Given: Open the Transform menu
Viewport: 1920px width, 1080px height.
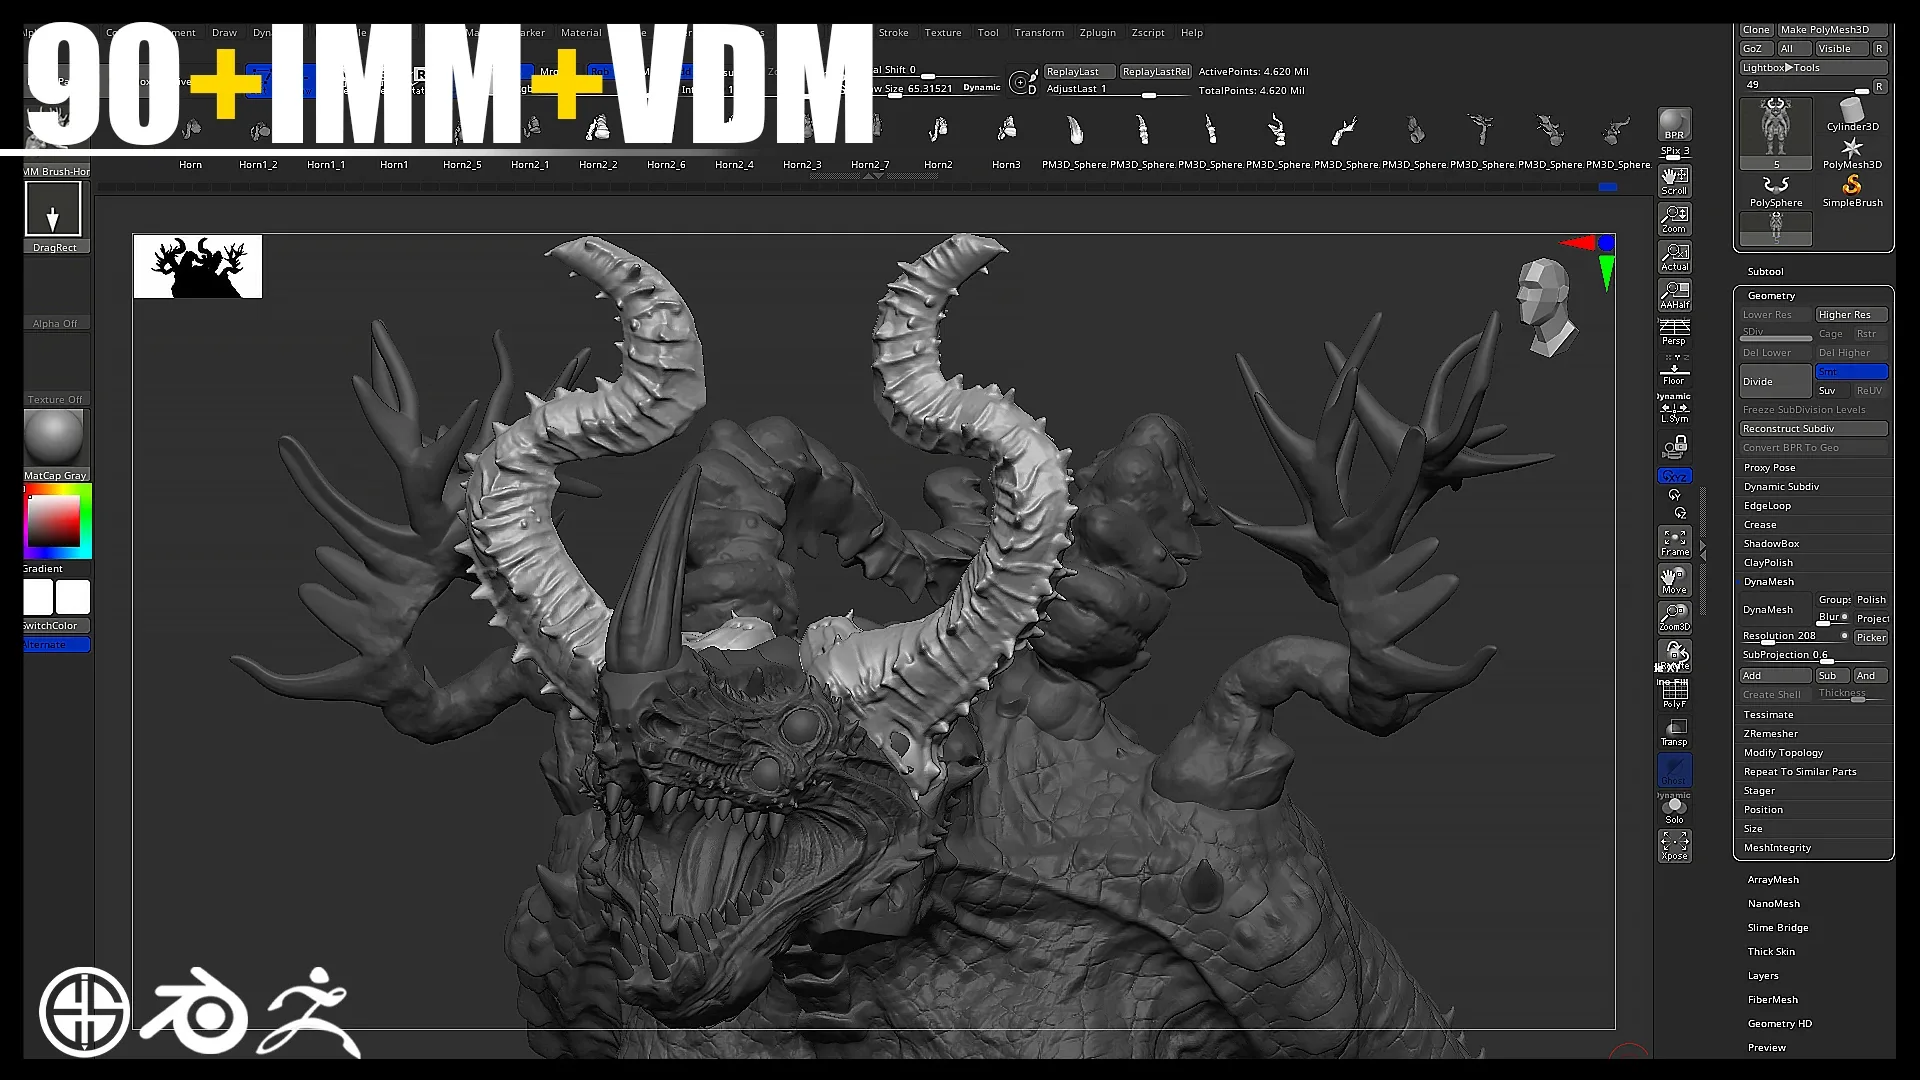Looking at the screenshot, I should pos(1039,33).
